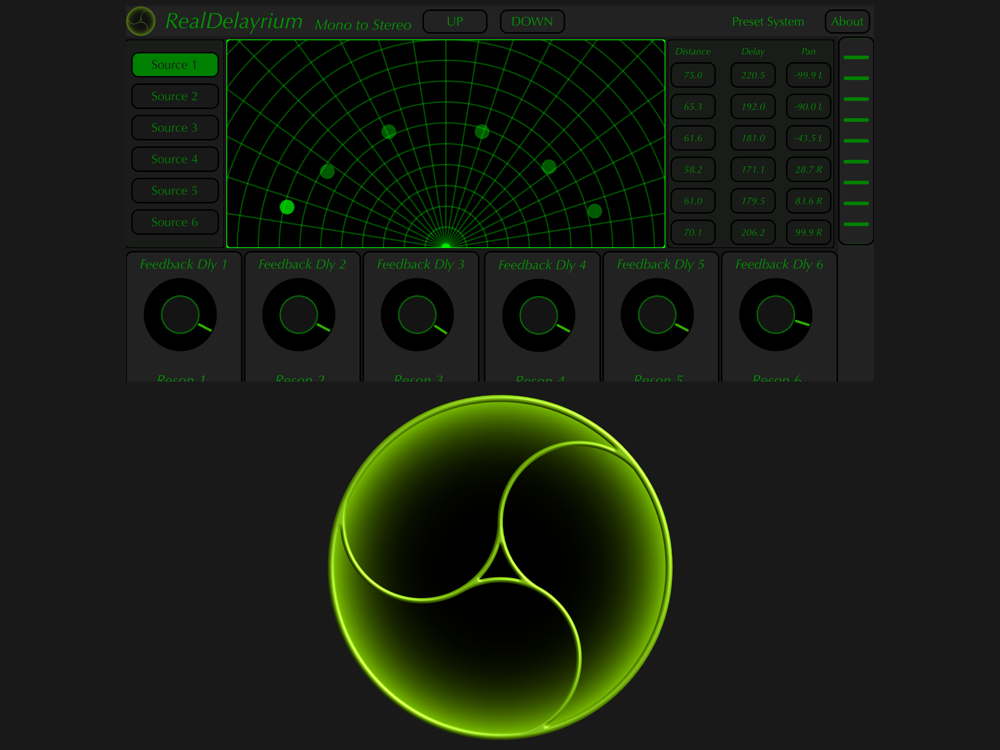Click Pan field showing -90.0 L
The height and width of the screenshot is (750, 1000).
pos(809,107)
